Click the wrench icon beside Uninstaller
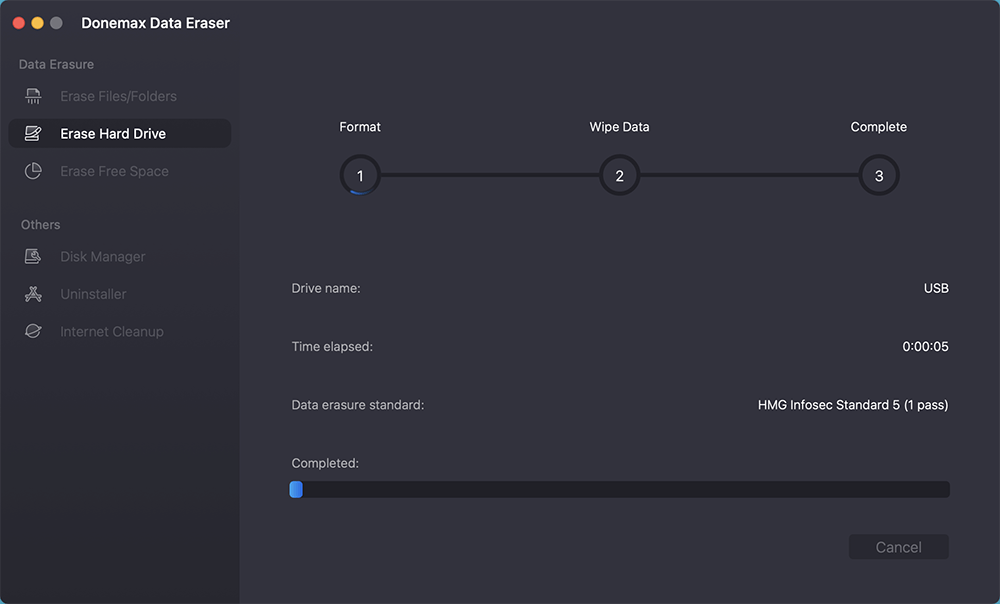The width and height of the screenshot is (1000, 604). 33,294
